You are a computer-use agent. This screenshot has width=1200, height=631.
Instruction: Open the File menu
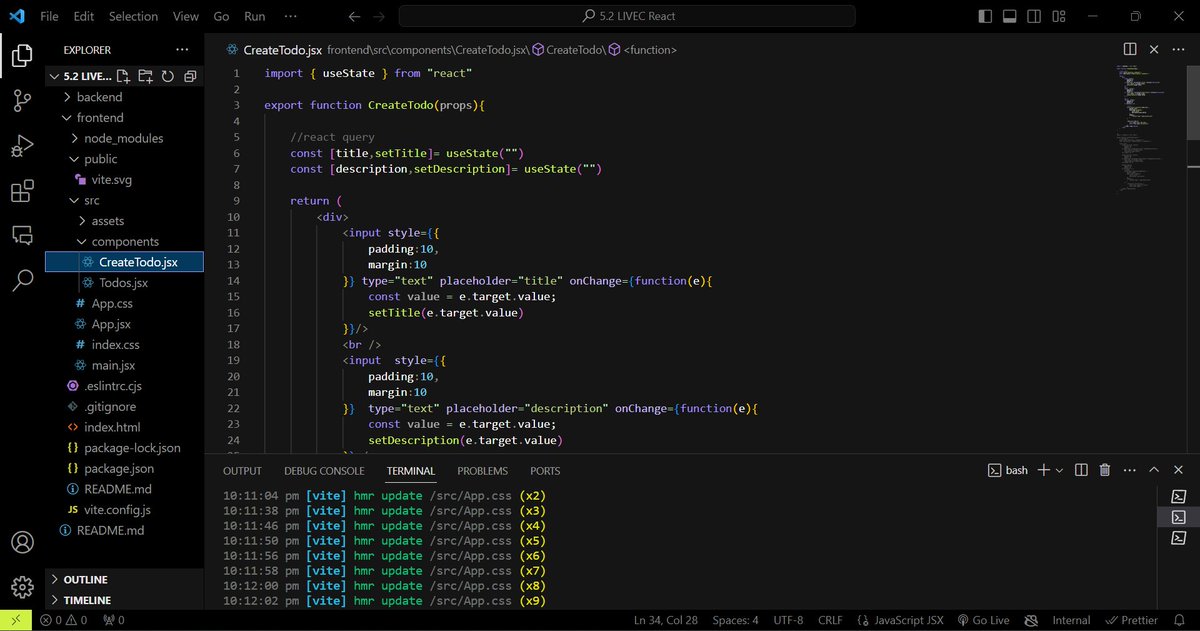click(49, 16)
